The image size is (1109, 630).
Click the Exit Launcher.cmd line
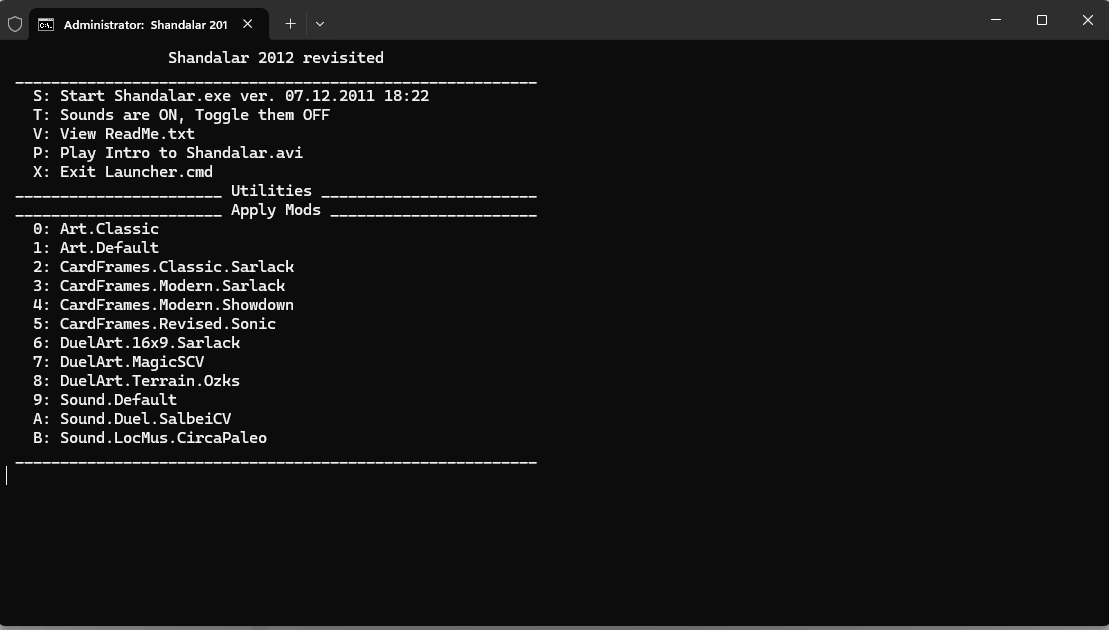[x=123, y=172]
